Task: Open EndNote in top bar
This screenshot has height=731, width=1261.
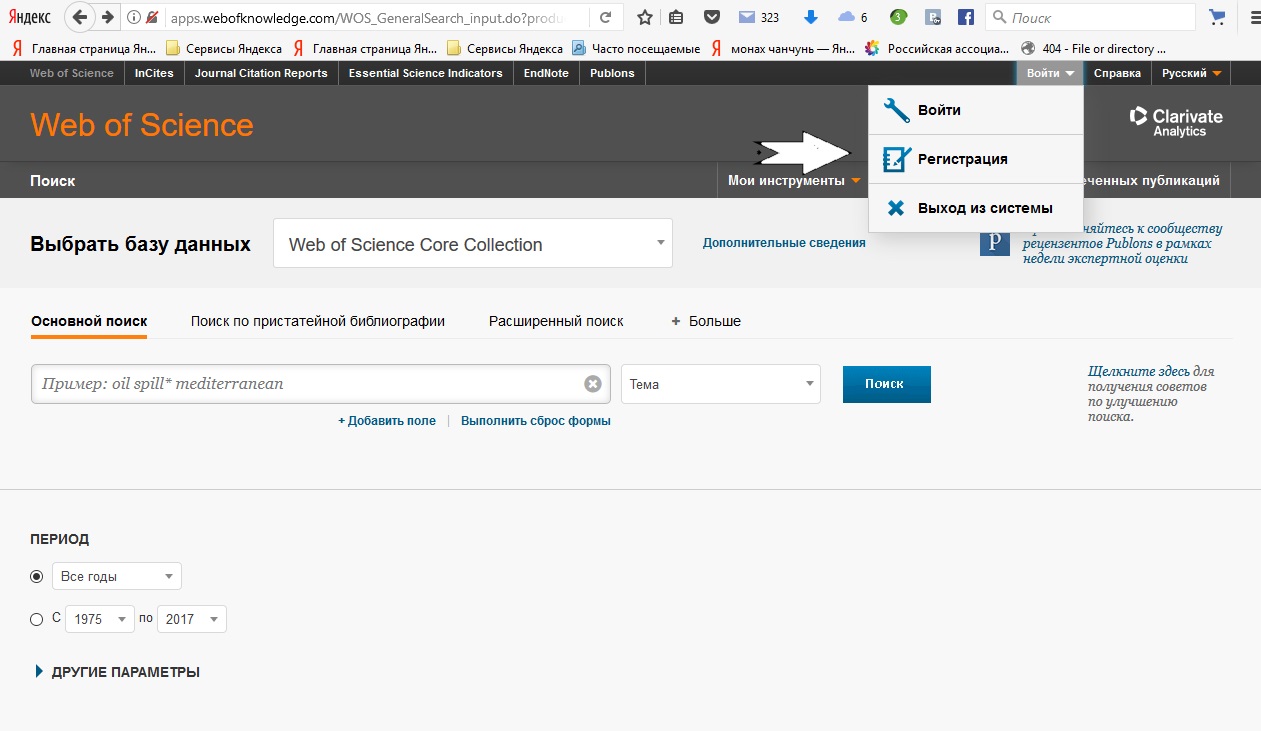Action: [x=546, y=73]
